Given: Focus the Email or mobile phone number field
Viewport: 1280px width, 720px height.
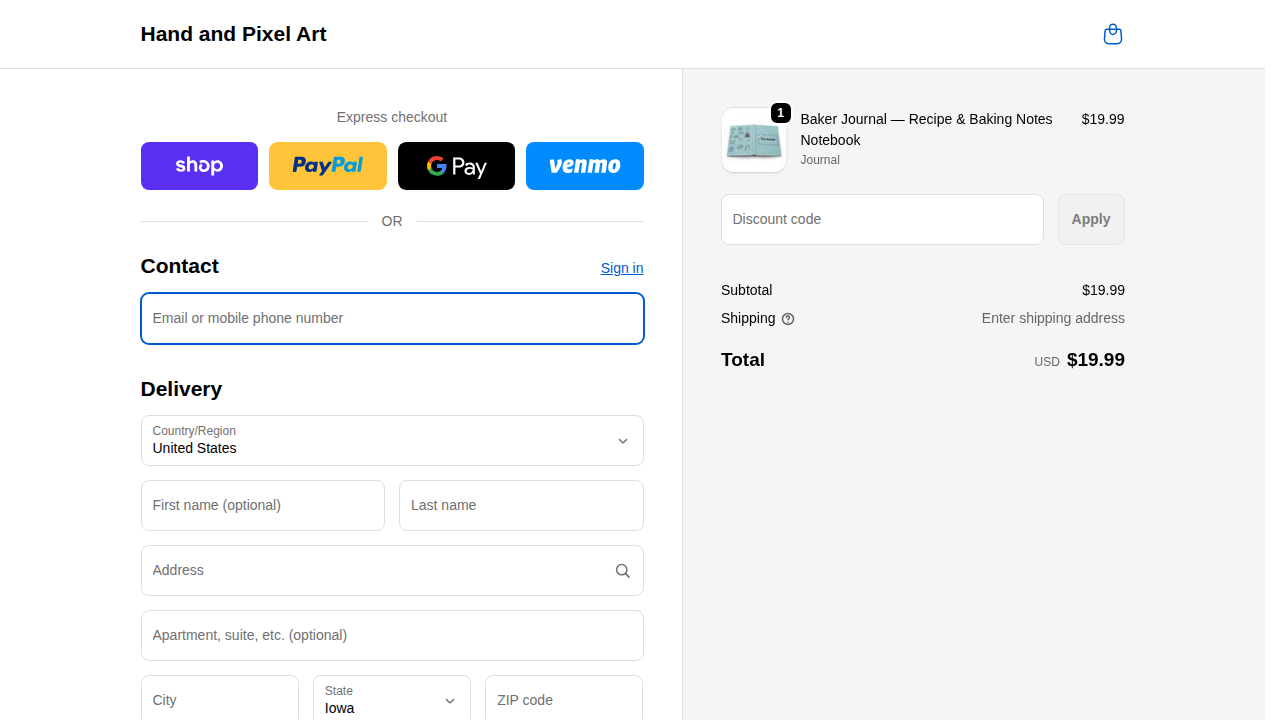Looking at the screenshot, I should click(392, 318).
